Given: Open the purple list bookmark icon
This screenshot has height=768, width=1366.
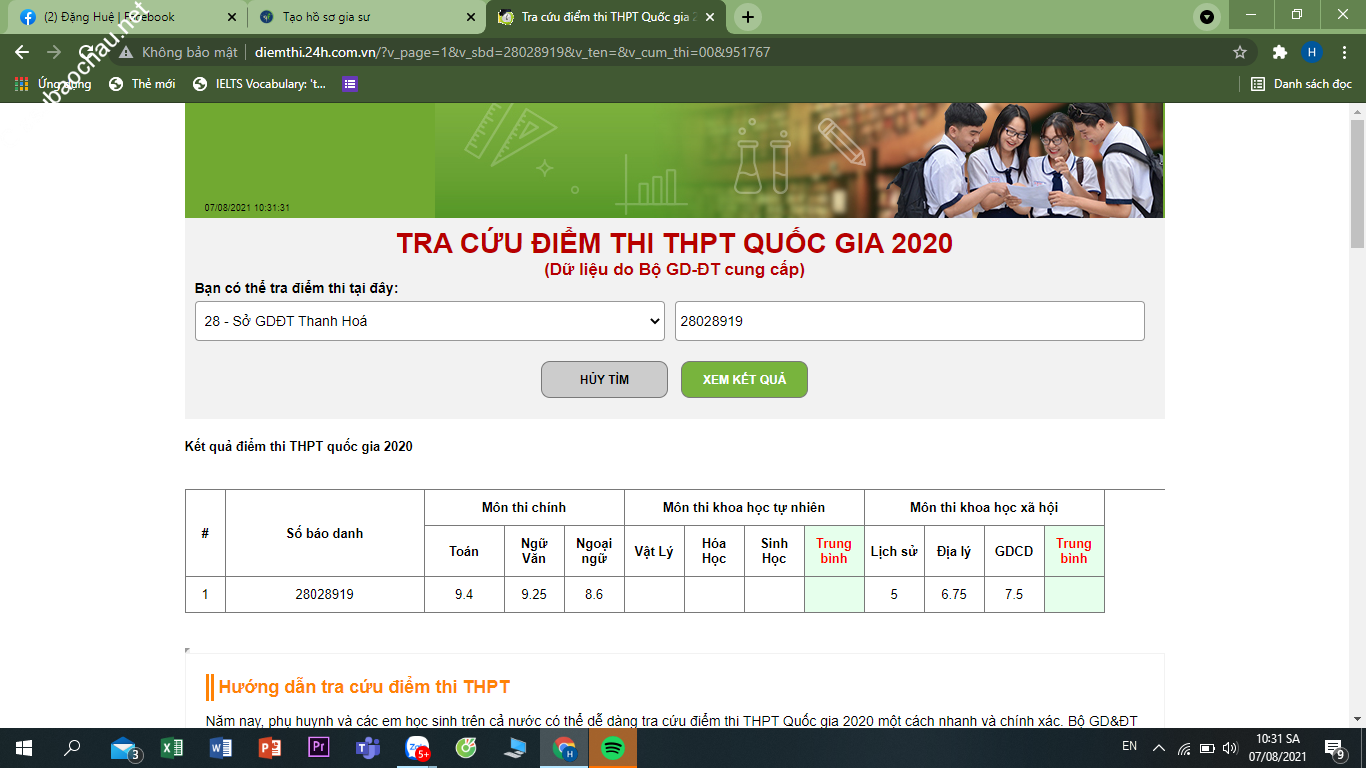Looking at the screenshot, I should pyautogui.click(x=349, y=84).
